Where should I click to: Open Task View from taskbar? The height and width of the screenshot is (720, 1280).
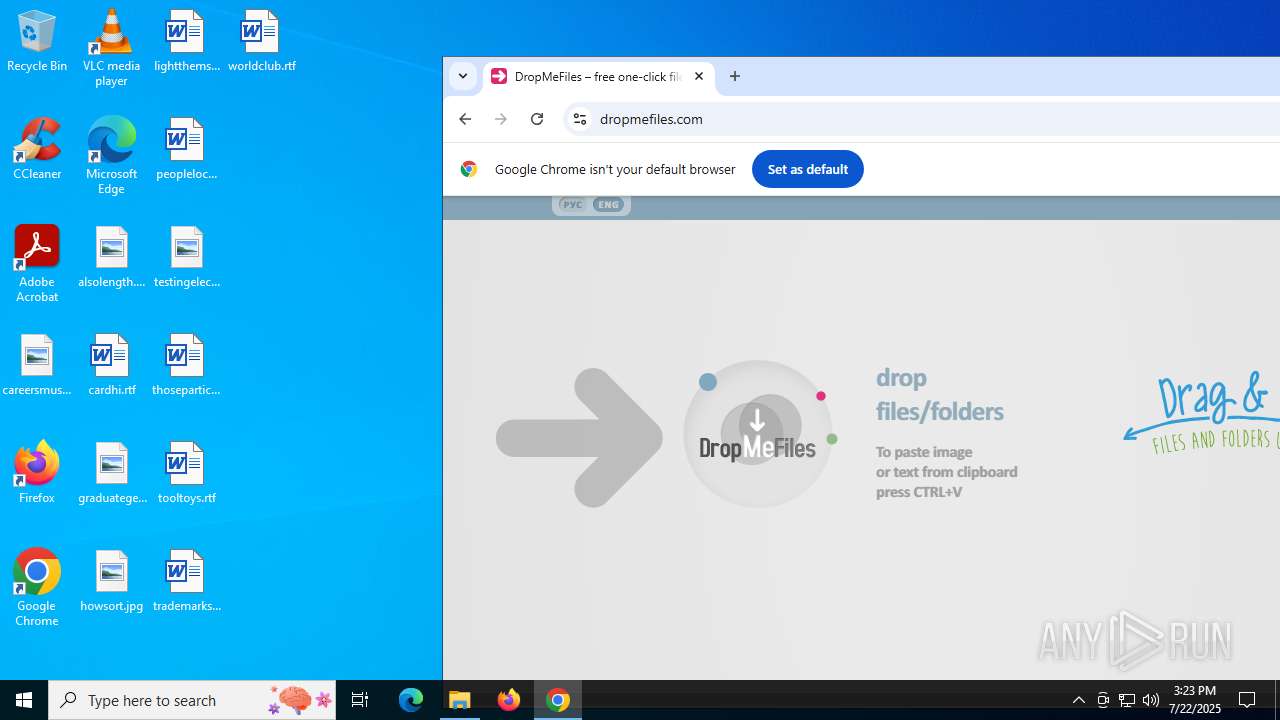[x=360, y=700]
